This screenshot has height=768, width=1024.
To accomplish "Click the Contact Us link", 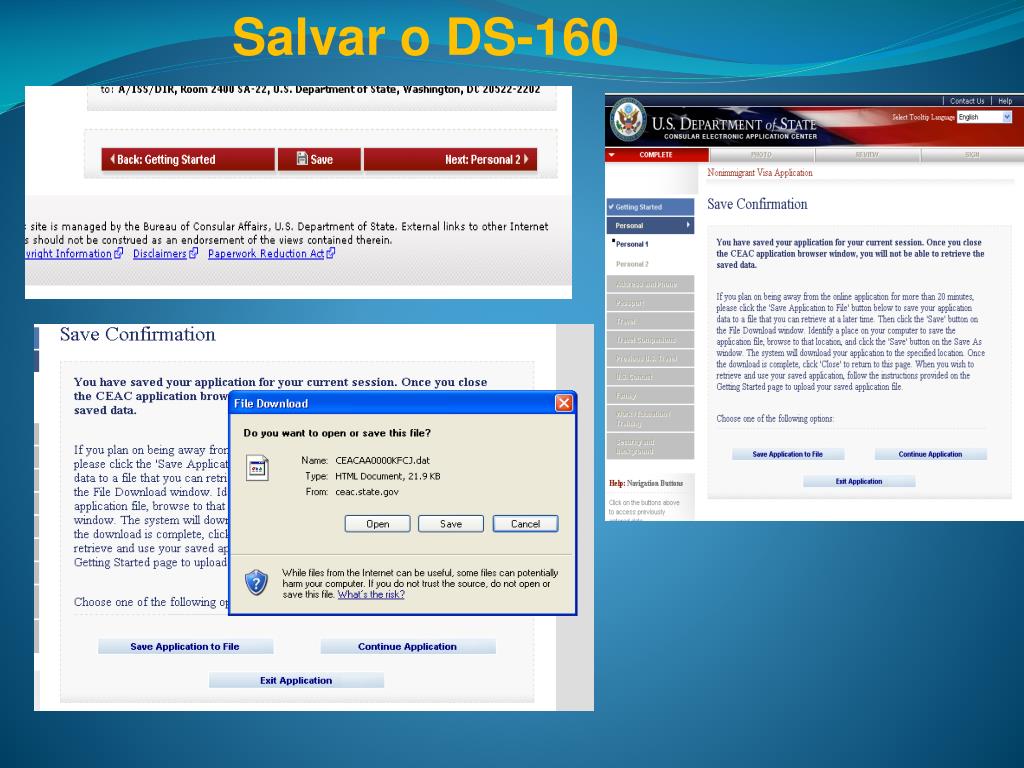I will tap(967, 101).
